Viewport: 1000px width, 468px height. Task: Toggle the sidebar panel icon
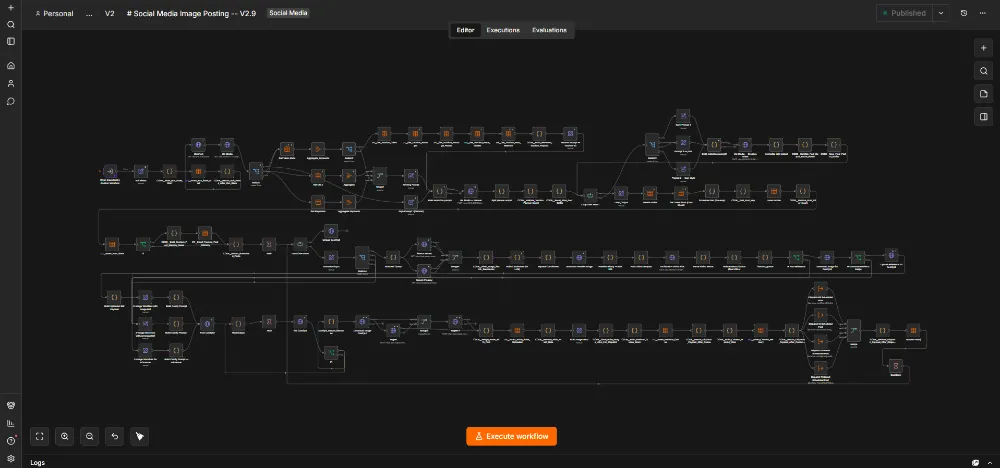(x=11, y=41)
